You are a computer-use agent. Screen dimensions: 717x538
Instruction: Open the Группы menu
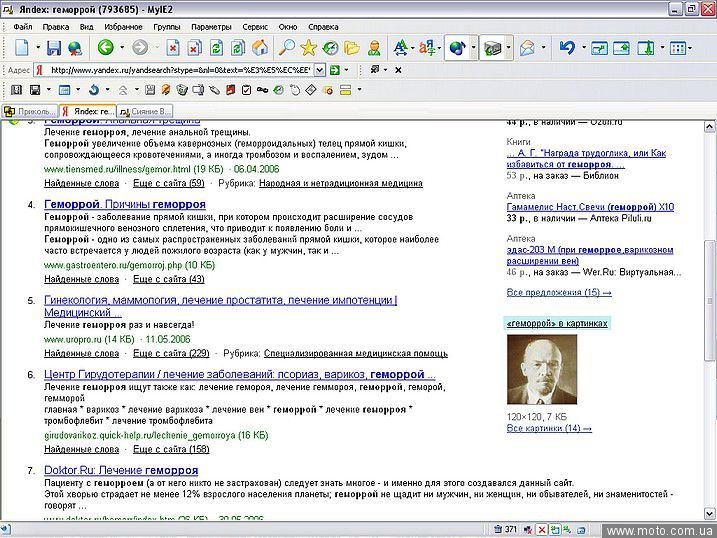pyautogui.click(x=167, y=27)
